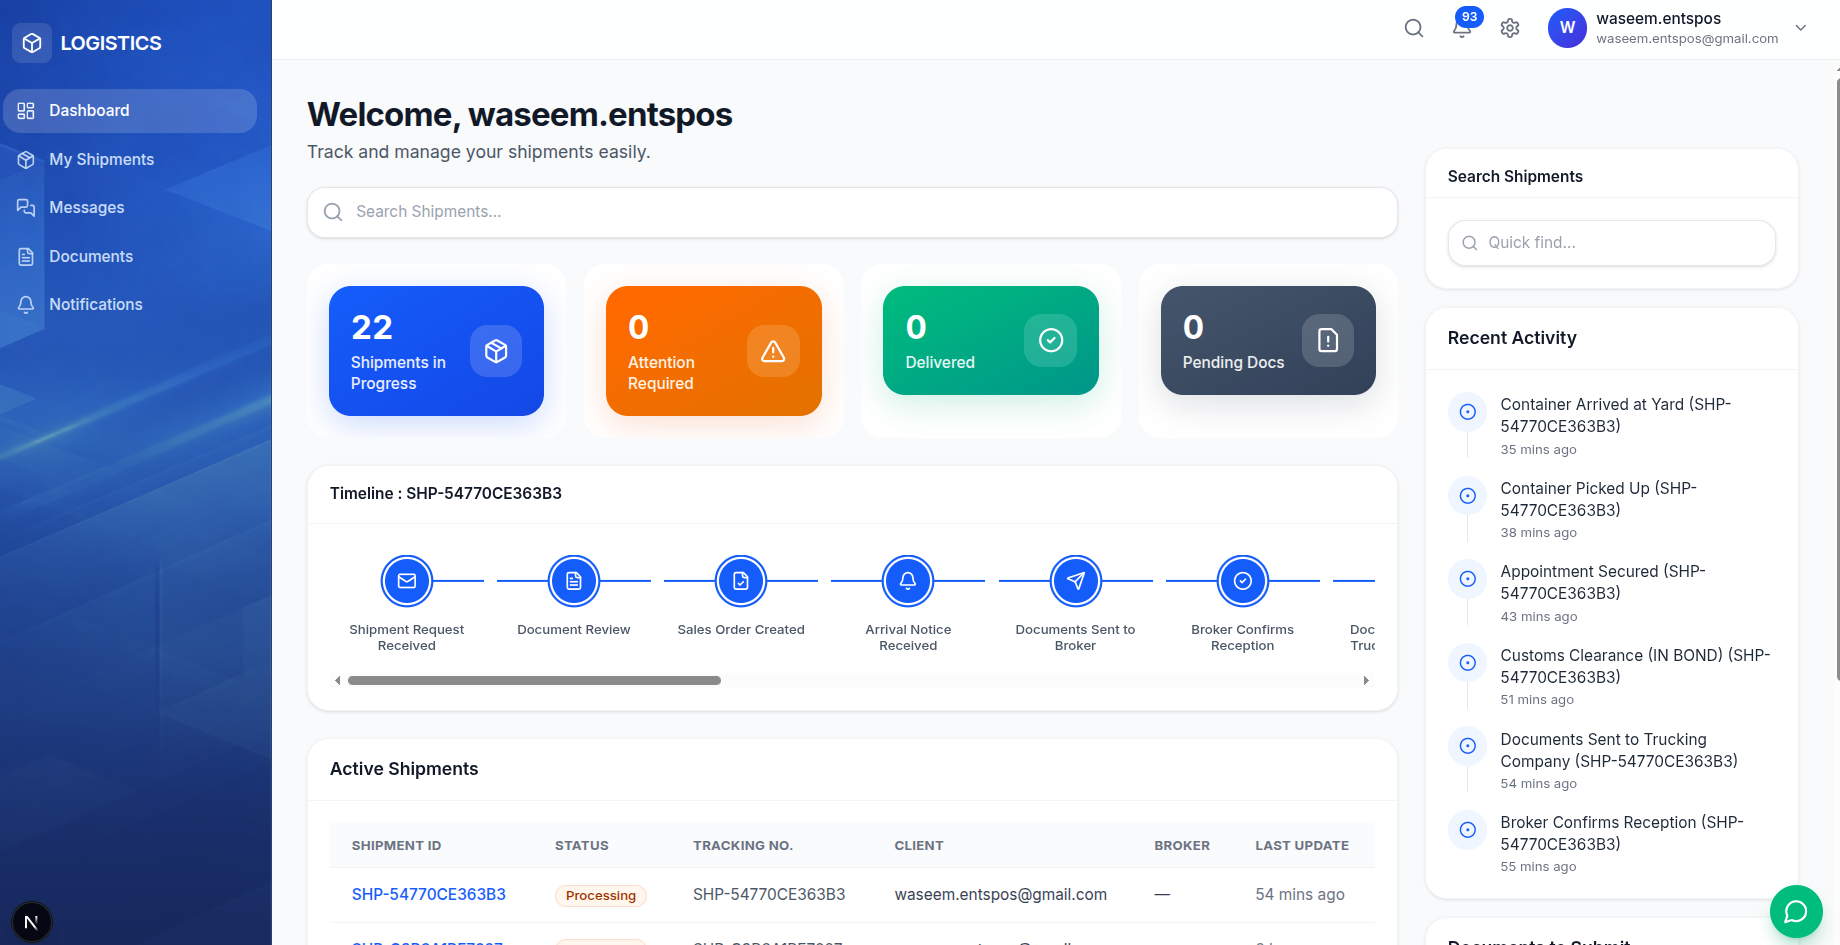The image size is (1840, 945).
Task: Click the My Shipments box icon in sidebar
Action: (26, 160)
